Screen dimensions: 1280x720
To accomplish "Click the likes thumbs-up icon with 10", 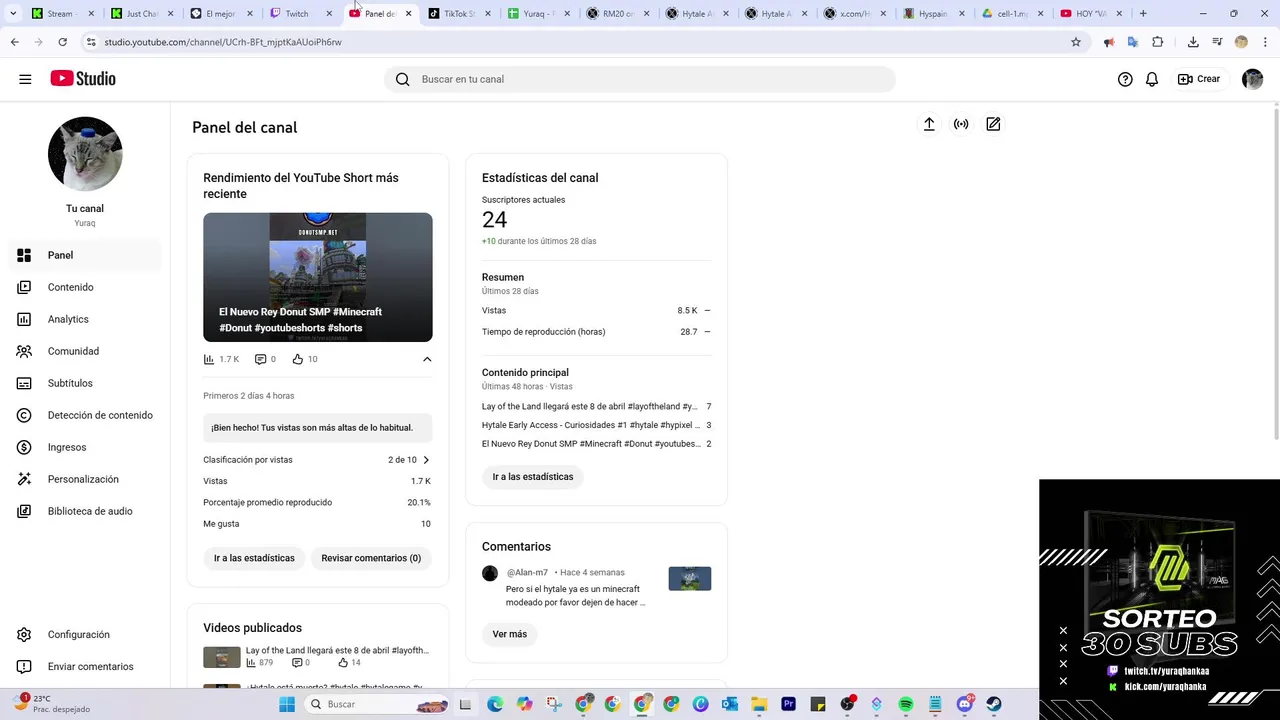I will click(x=298, y=359).
